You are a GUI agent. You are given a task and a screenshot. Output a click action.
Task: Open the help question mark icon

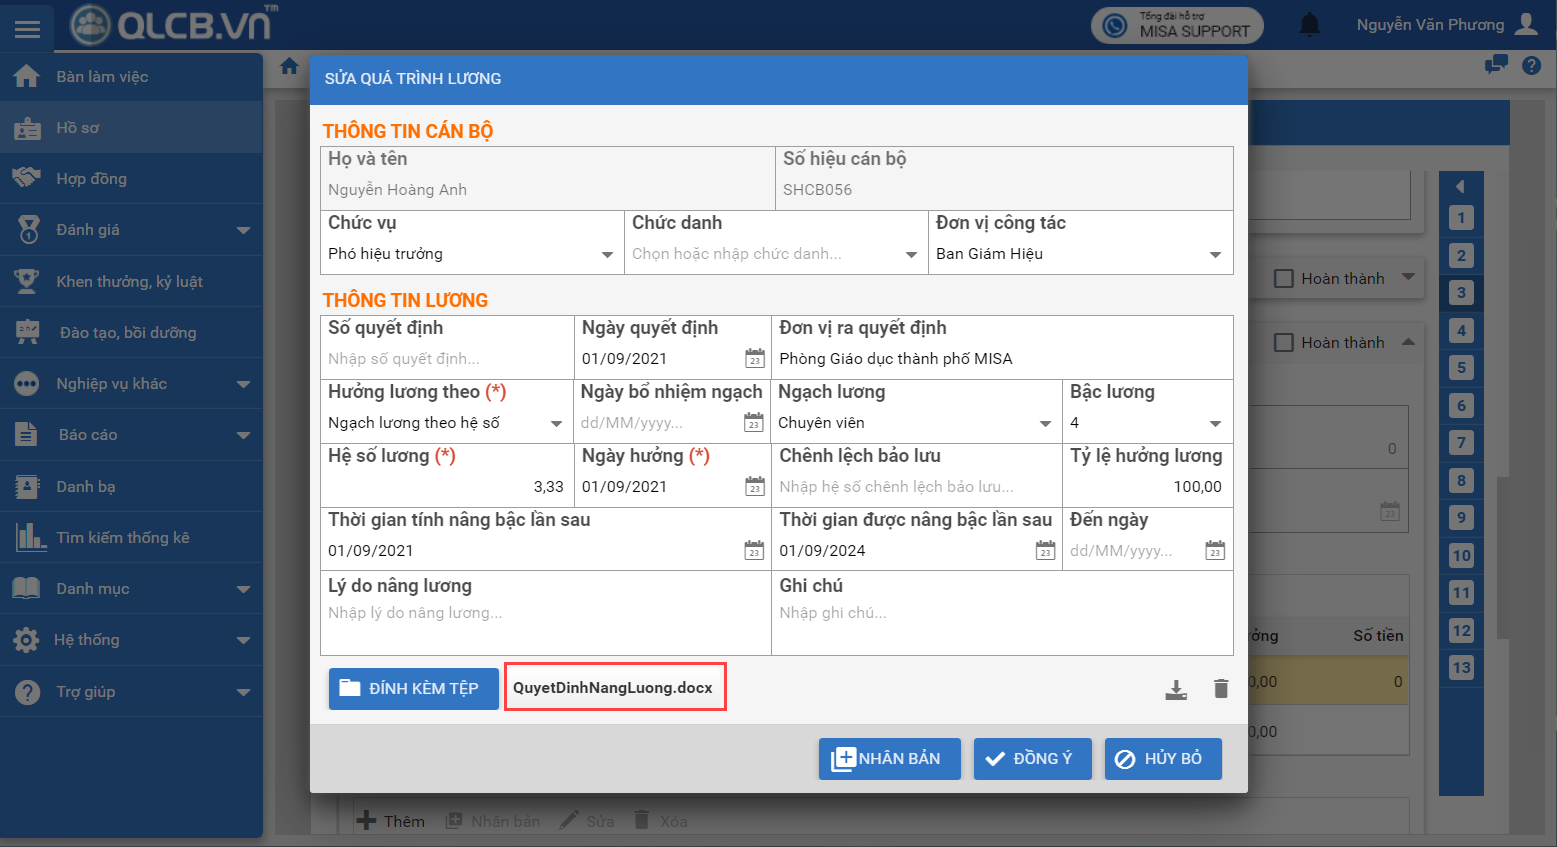[x=1531, y=66]
